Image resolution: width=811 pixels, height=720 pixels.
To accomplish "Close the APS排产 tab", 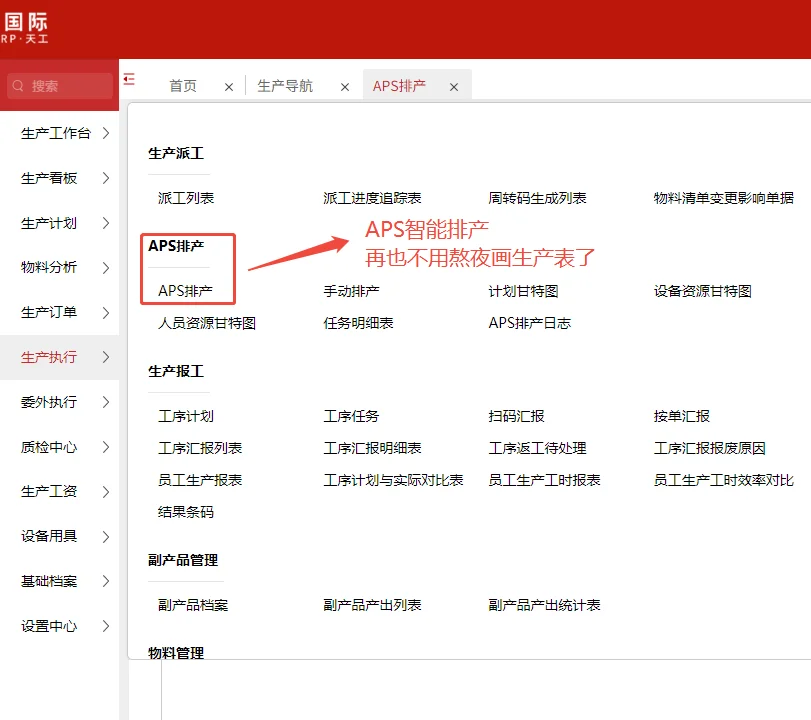I will (x=454, y=86).
